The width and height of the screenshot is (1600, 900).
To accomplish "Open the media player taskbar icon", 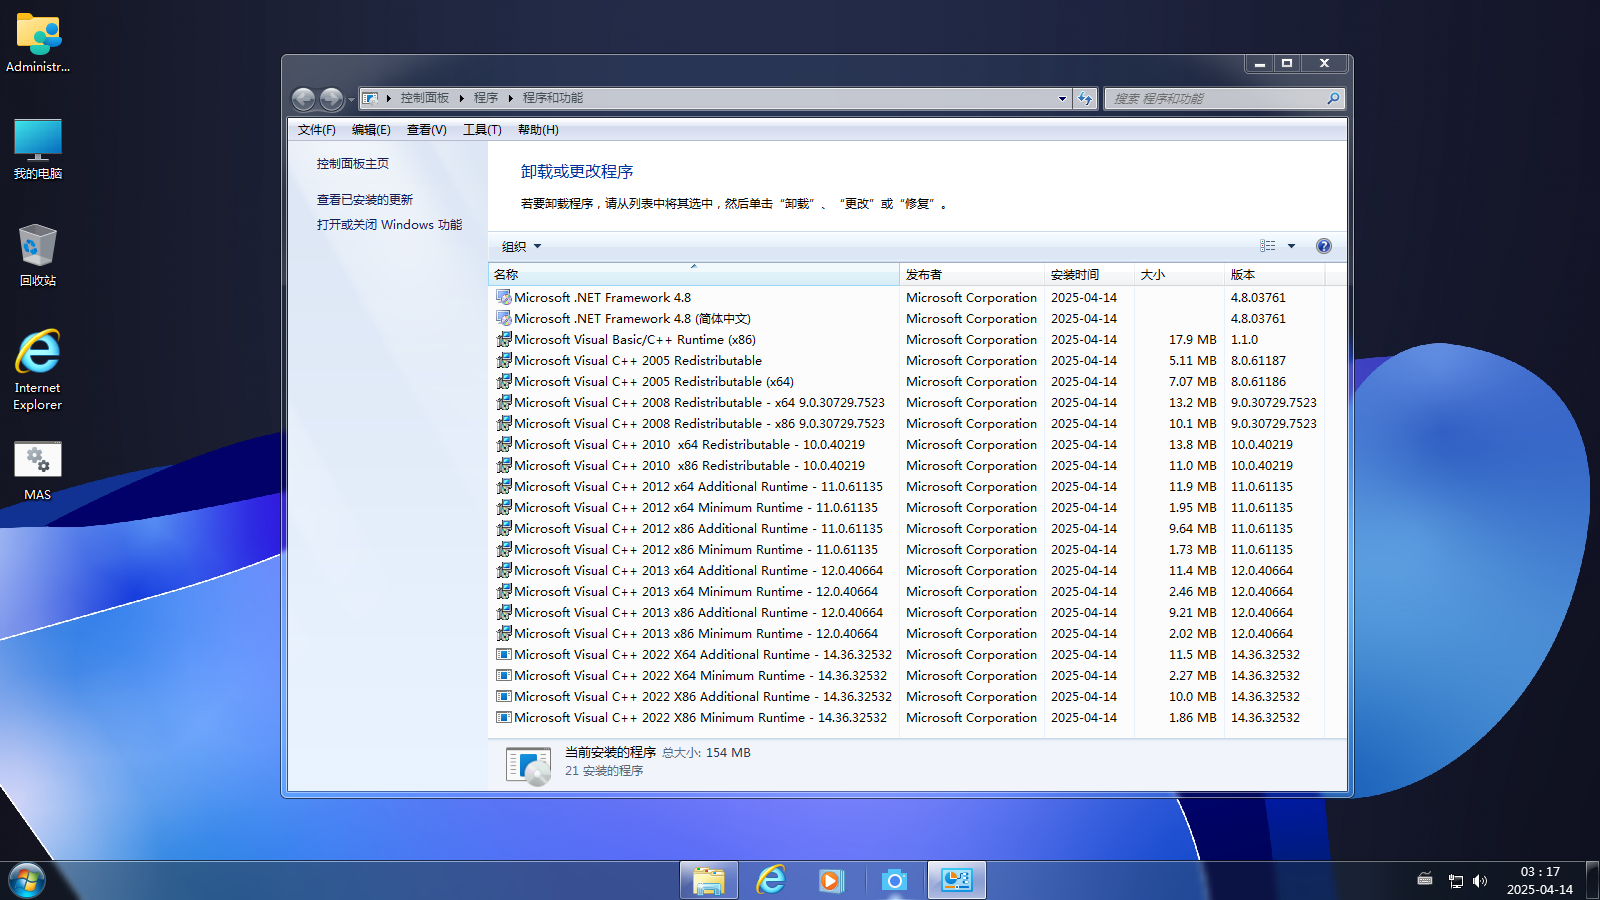I will [x=832, y=881].
